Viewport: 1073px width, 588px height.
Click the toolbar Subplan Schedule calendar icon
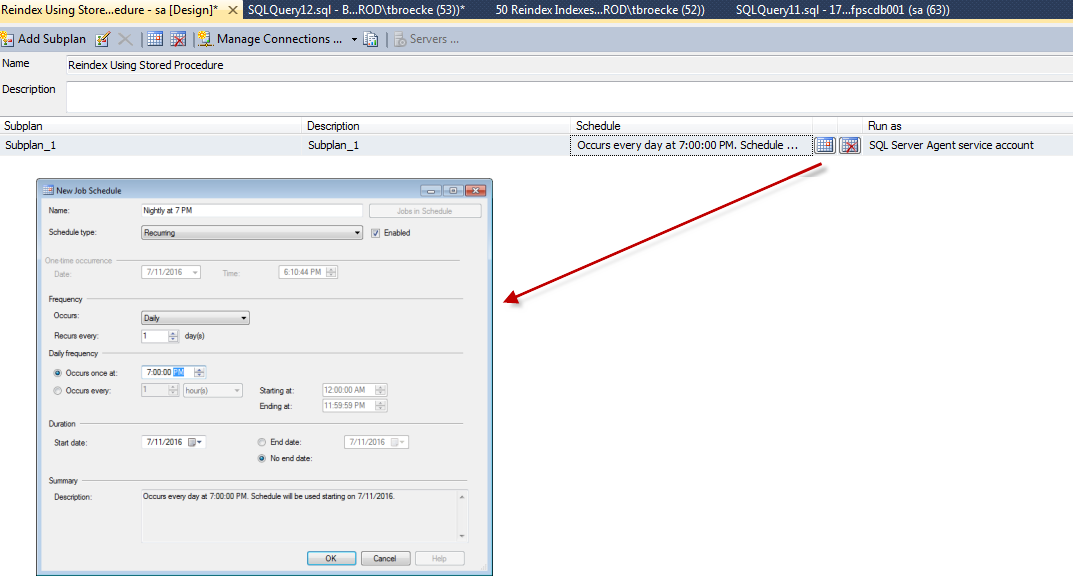(x=155, y=39)
